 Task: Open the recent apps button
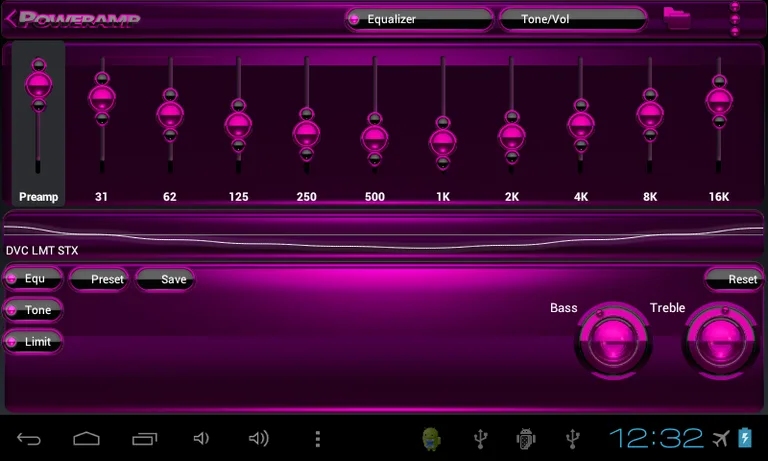pos(144,438)
